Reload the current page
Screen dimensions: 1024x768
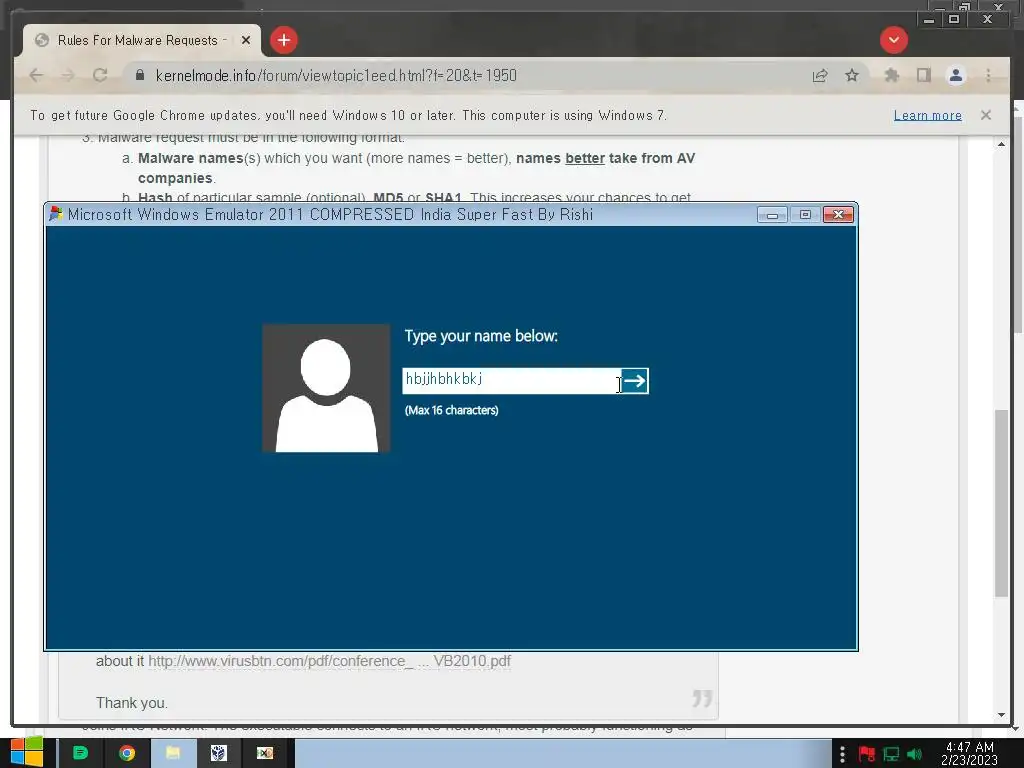[100, 76]
